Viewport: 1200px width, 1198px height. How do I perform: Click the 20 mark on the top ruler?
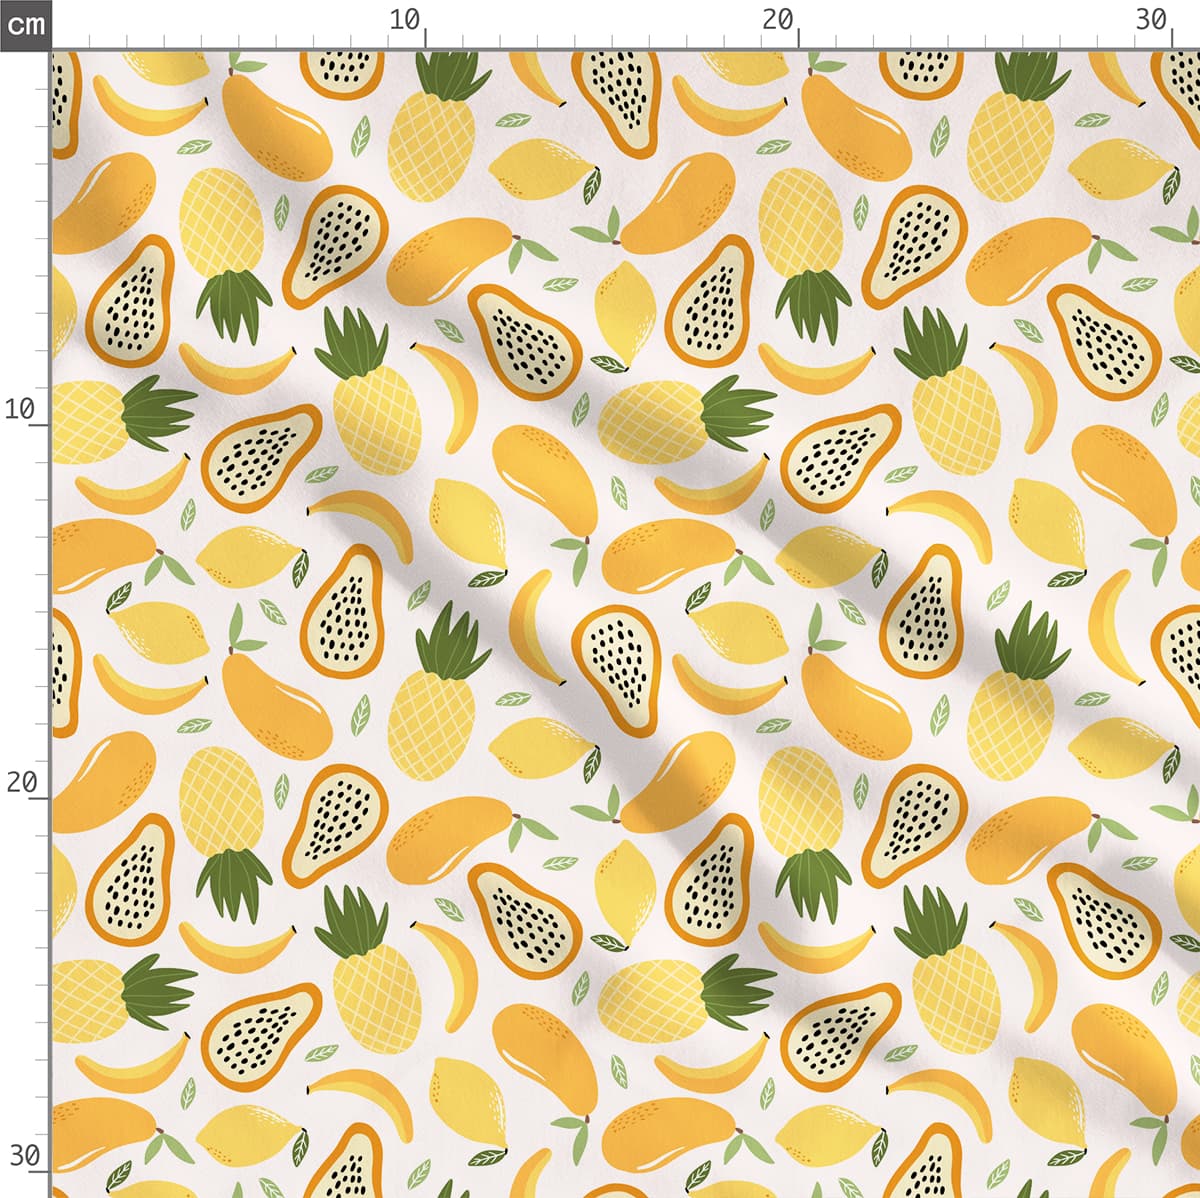pos(778,20)
